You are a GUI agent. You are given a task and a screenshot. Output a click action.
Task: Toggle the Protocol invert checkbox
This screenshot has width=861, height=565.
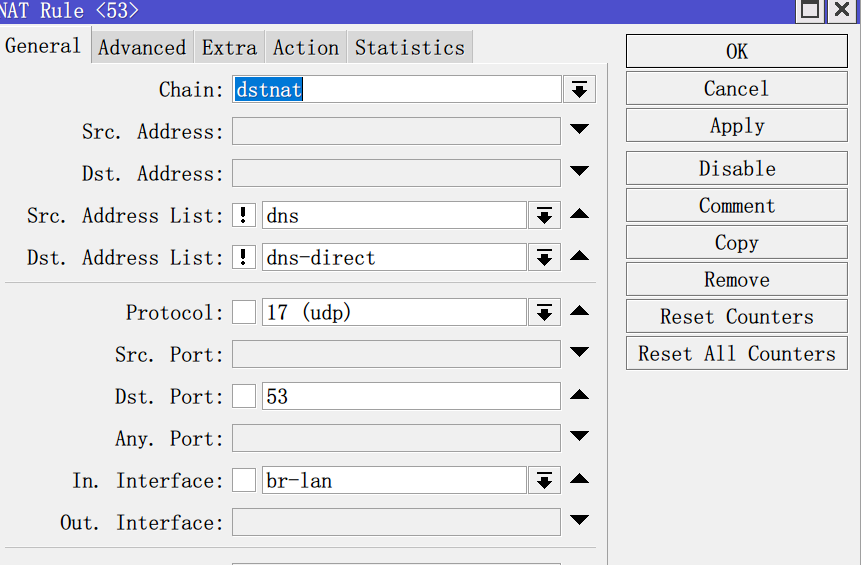pyautogui.click(x=244, y=312)
